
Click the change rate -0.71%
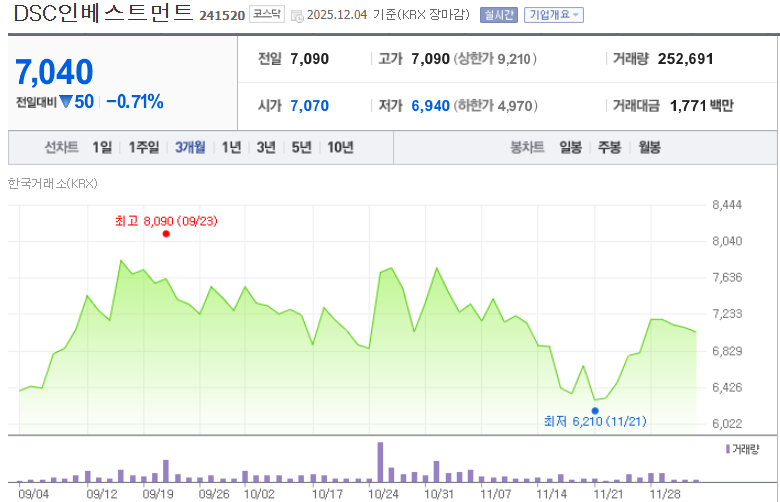(x=135, y=102)
